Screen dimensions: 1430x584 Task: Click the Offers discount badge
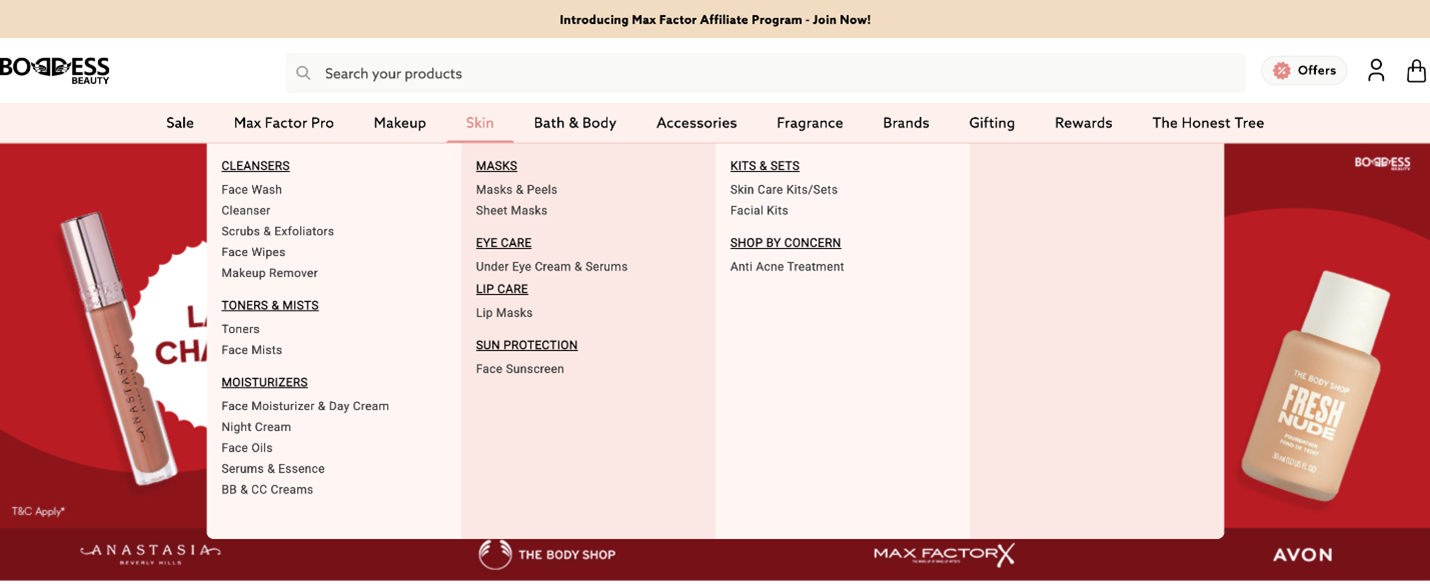pos(1304,70)
